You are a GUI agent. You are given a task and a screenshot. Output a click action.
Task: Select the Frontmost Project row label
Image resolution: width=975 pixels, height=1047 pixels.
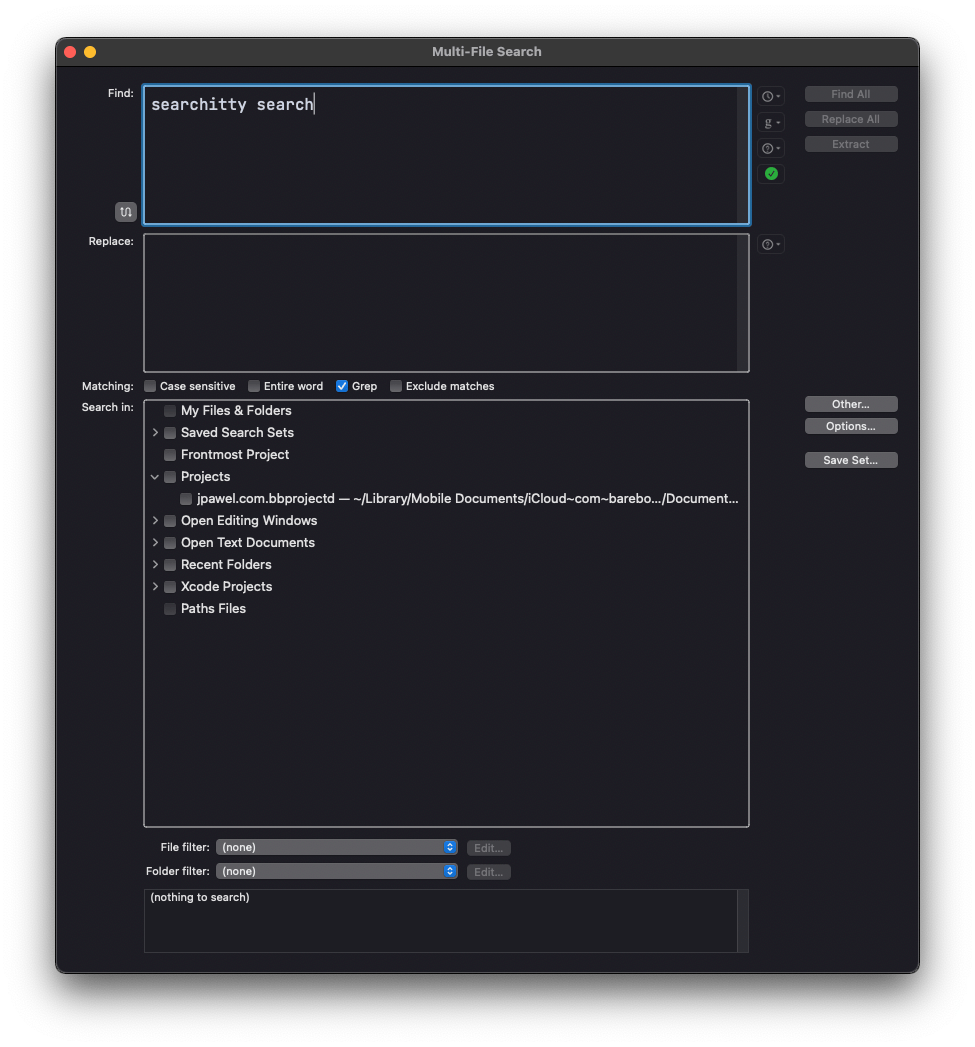tap(235, 455)
